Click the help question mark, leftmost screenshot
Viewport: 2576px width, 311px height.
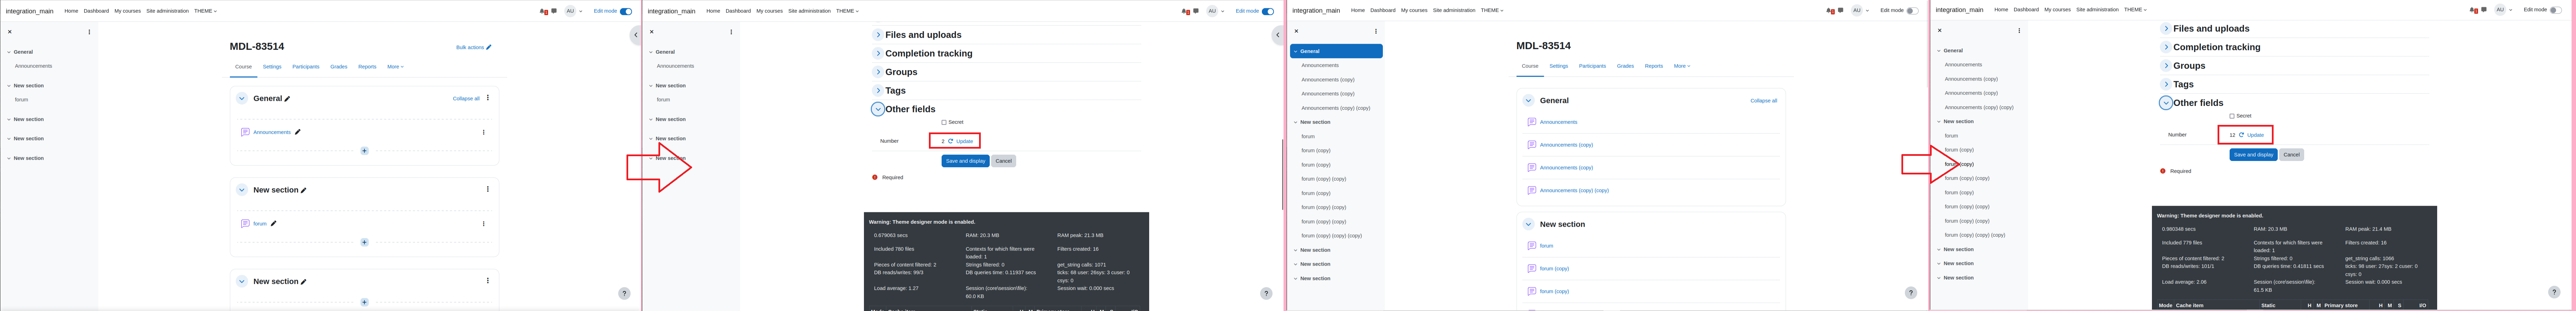pos(624,294)
